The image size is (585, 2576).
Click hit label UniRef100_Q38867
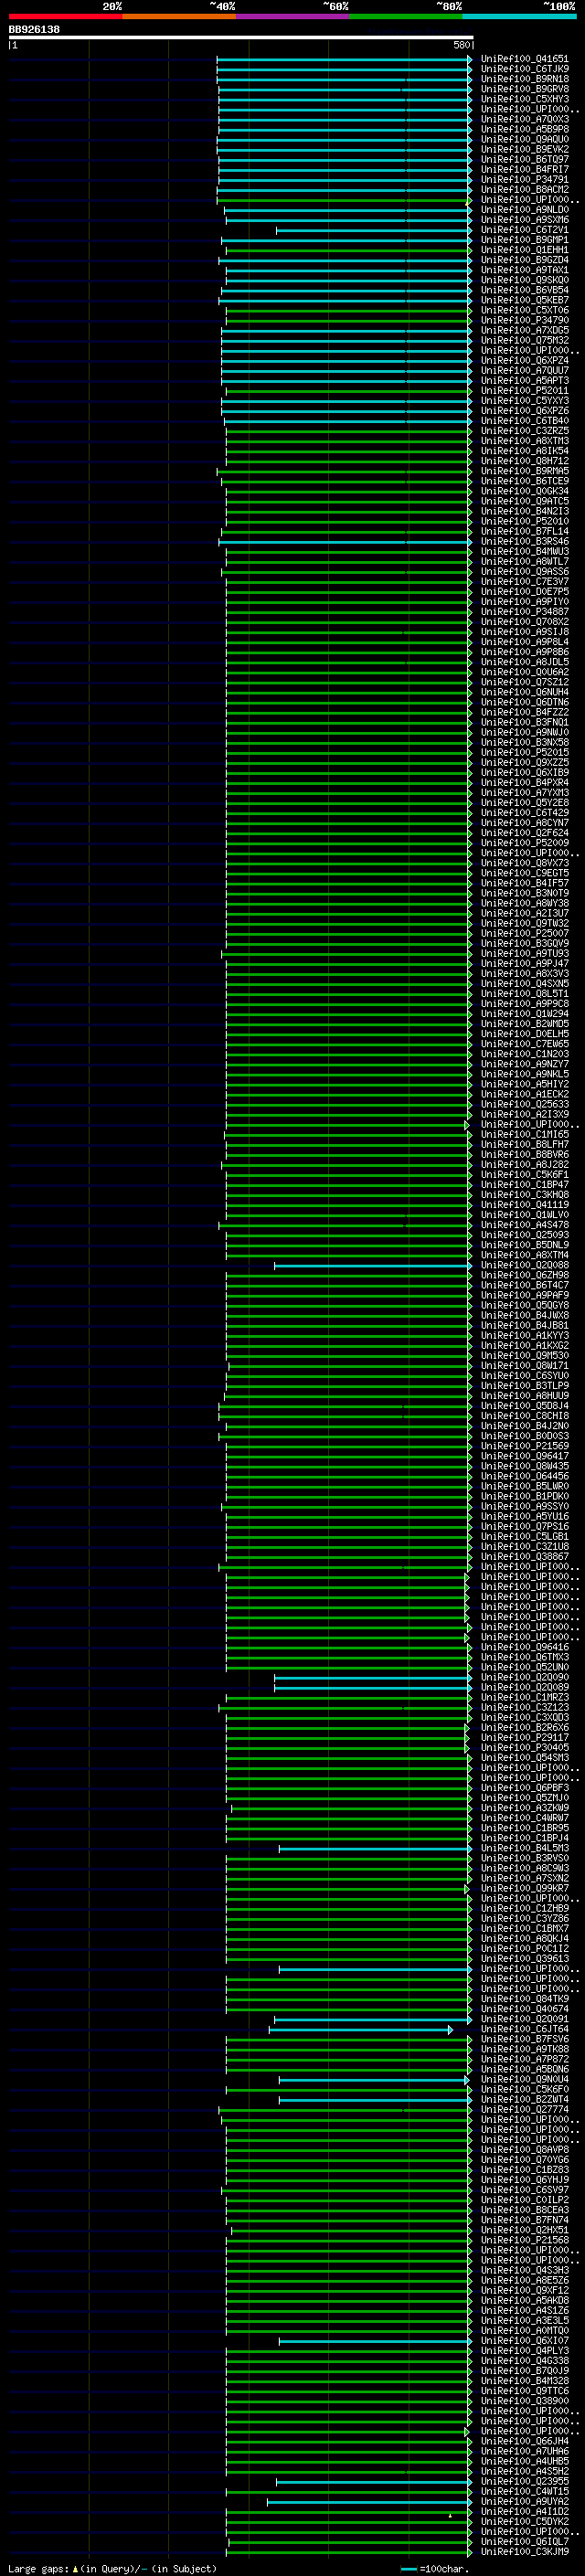point(524,1556)
